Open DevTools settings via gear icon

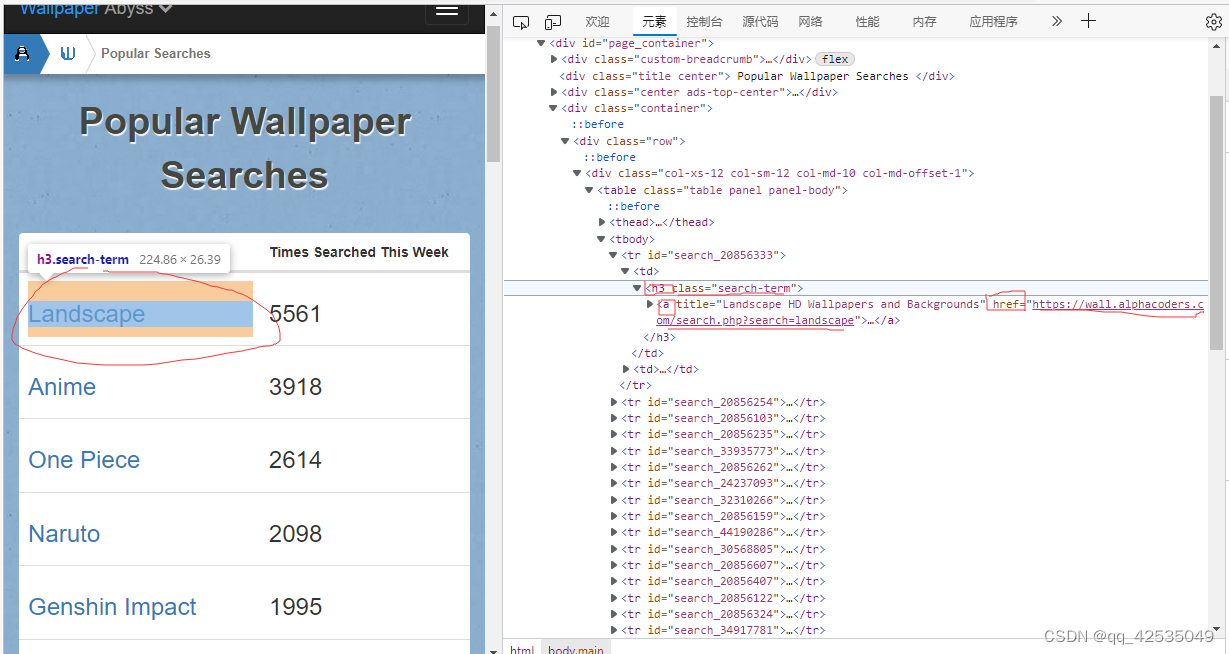click(x=1213, y=21)
